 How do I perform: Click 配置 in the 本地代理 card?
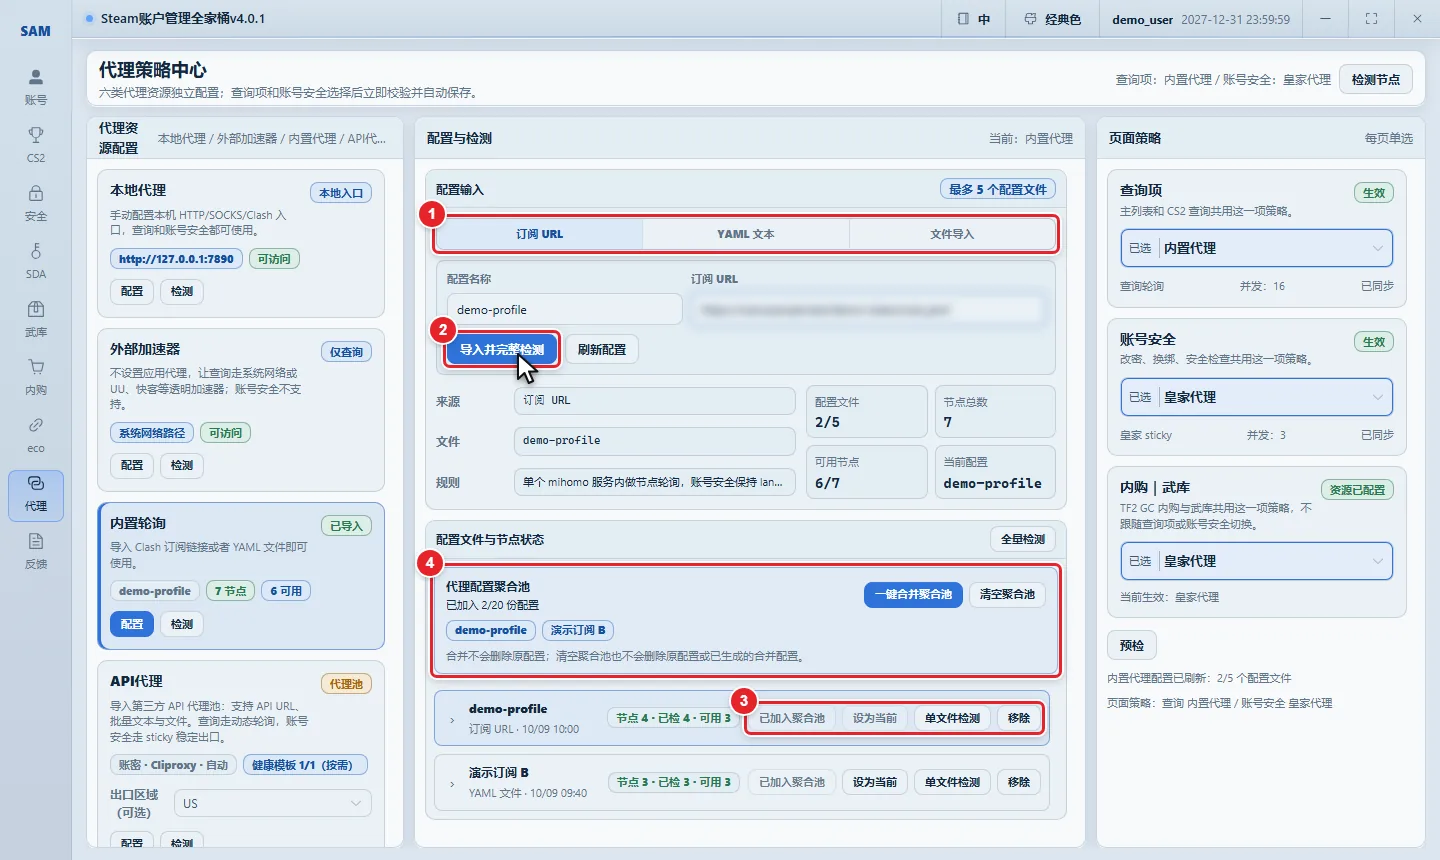132,291
